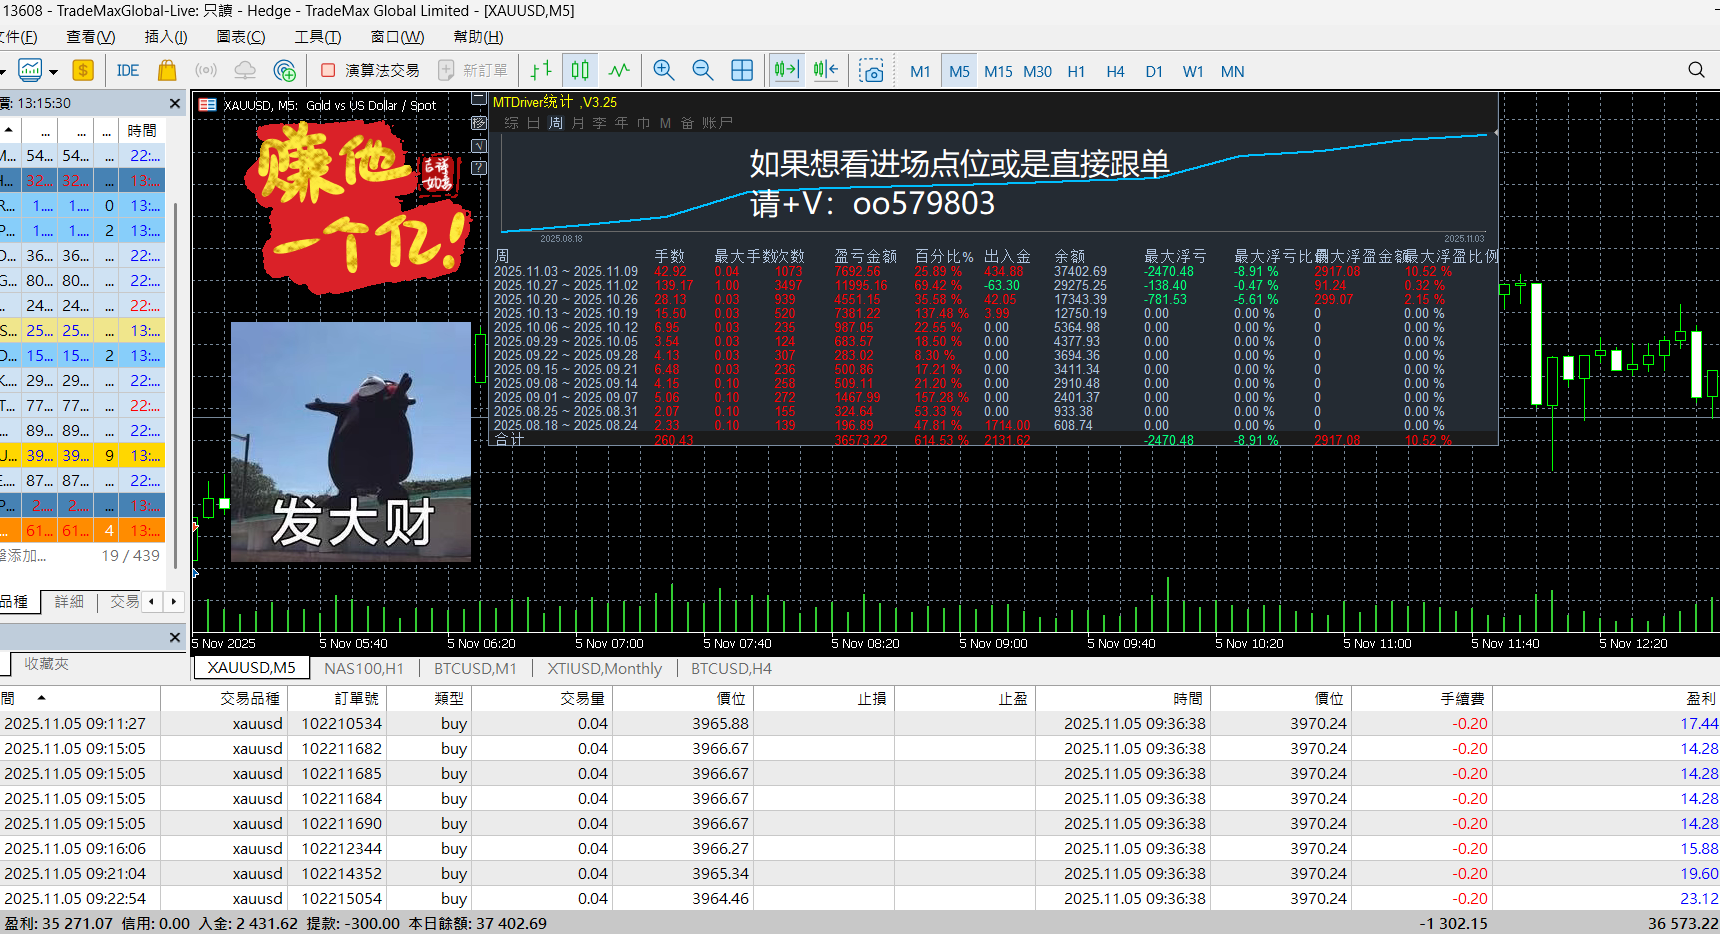Select the 月 period in MTDriver statistics

(578, 122)
